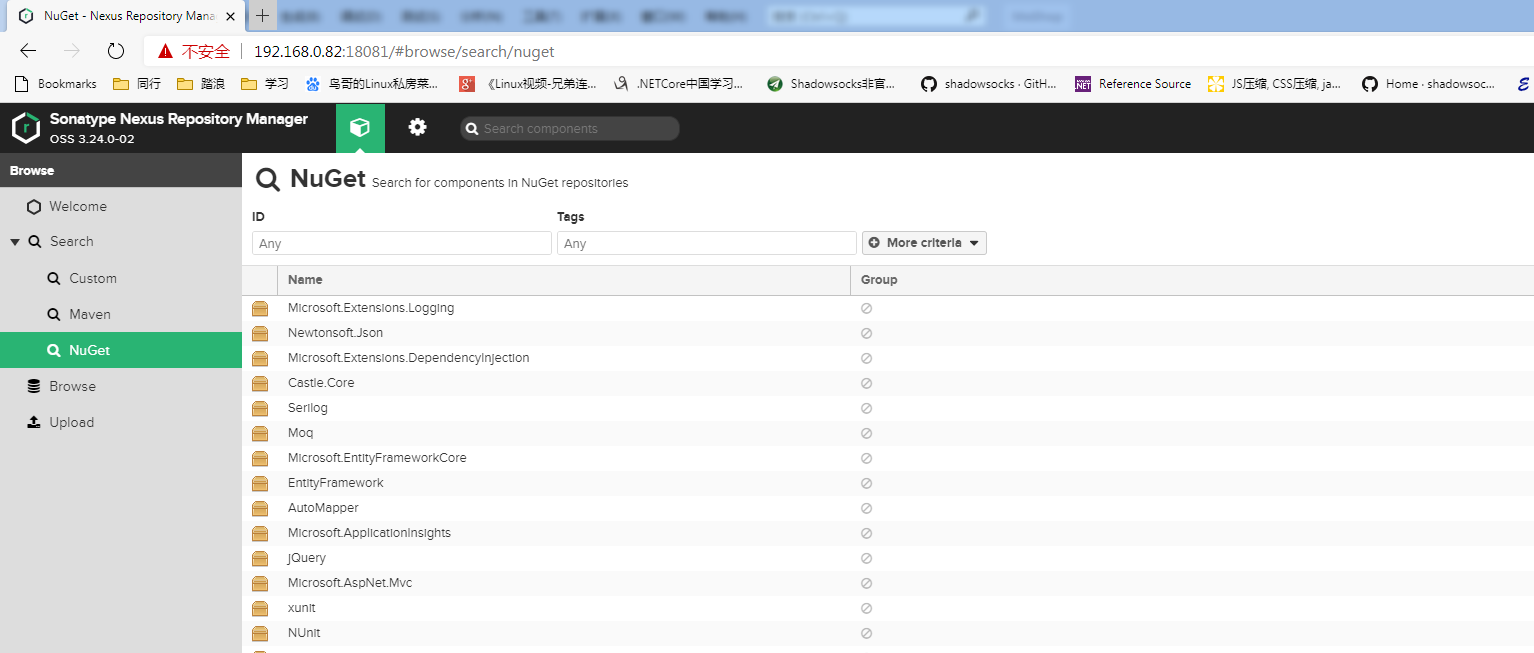Open Browse repositories in sidebar
1534x653 pixels.
click(x=72, y=386)
